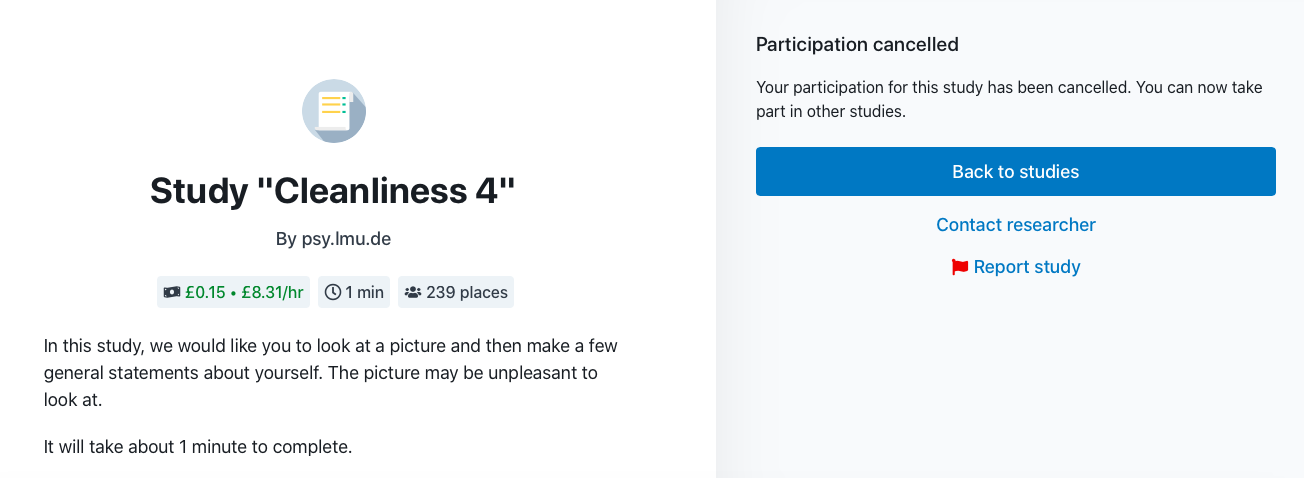Image resolution: width=1304 pixels, height=478 pixels.
Task: Click the study description paragraph
Action: tap(331, 373)
